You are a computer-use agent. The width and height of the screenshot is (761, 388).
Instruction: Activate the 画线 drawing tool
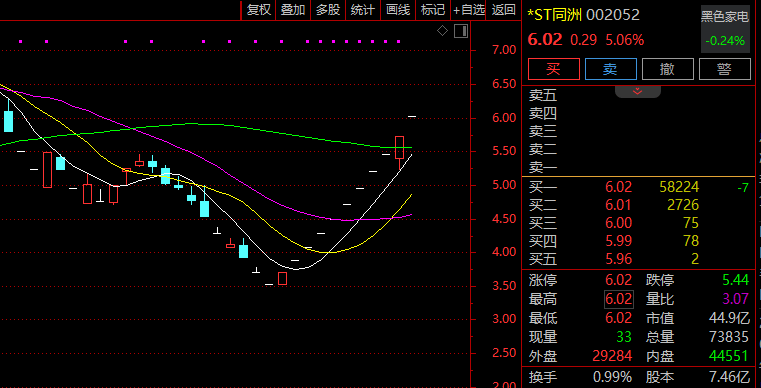tap(398, 10)
